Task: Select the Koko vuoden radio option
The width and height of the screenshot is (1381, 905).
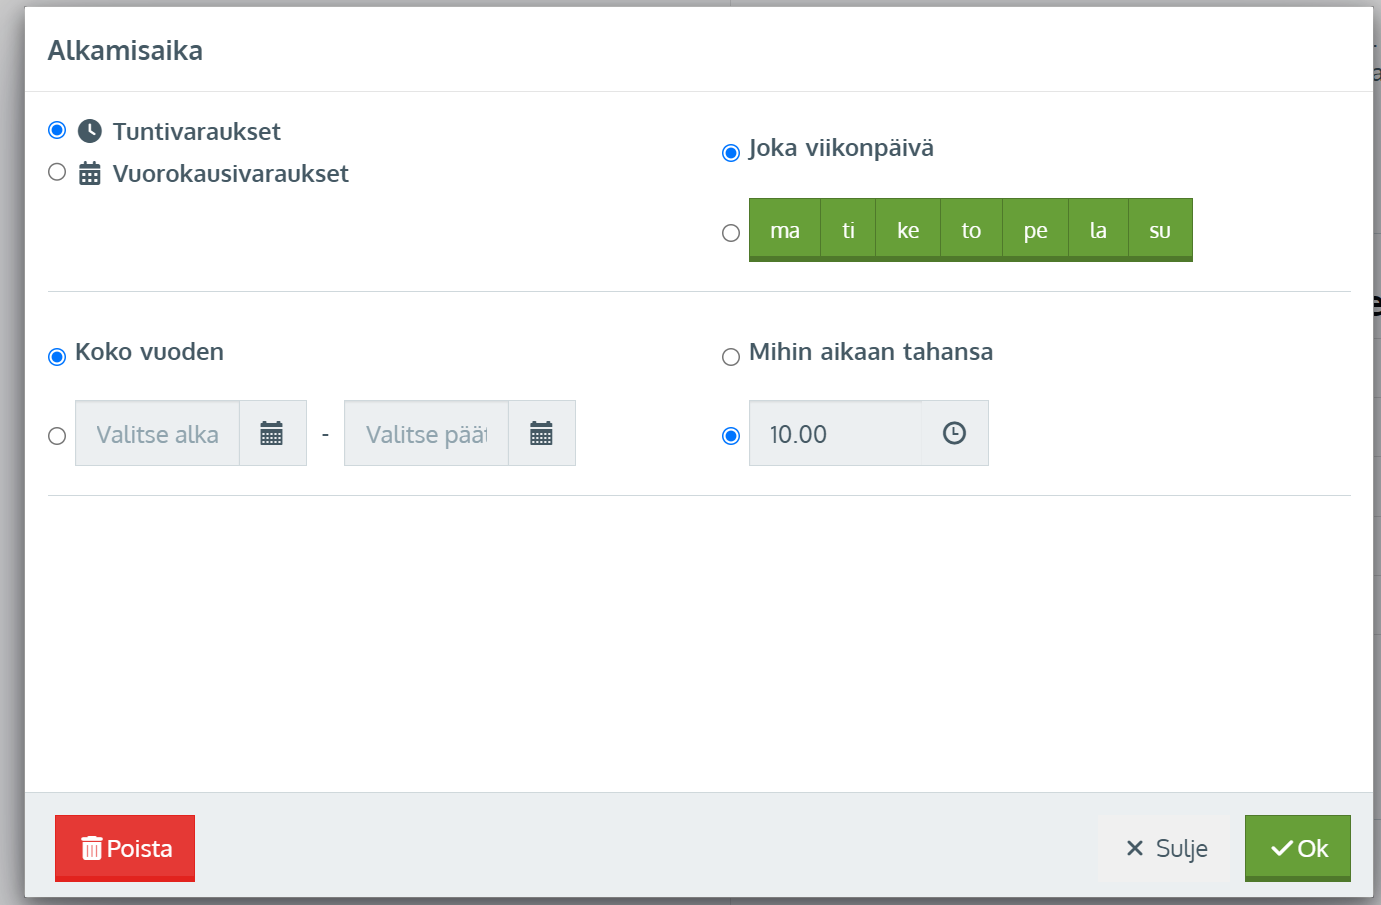Action: [57, 357]
